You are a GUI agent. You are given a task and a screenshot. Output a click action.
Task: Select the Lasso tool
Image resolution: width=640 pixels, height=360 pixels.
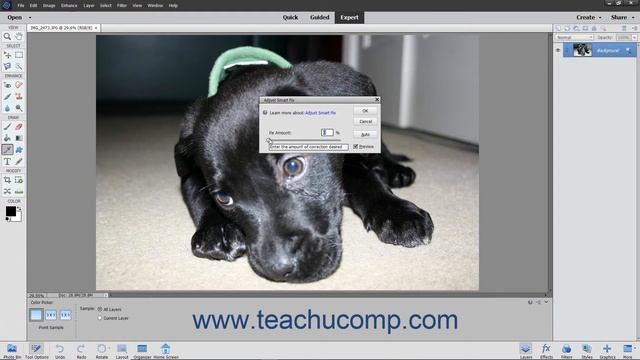pos(7,66)
